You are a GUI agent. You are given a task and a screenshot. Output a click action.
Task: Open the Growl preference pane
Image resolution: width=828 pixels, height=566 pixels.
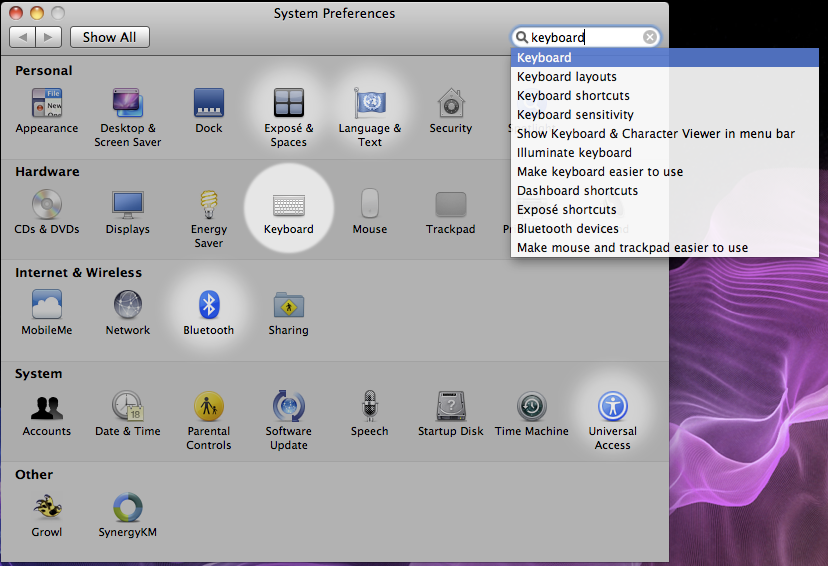point(46,515)
